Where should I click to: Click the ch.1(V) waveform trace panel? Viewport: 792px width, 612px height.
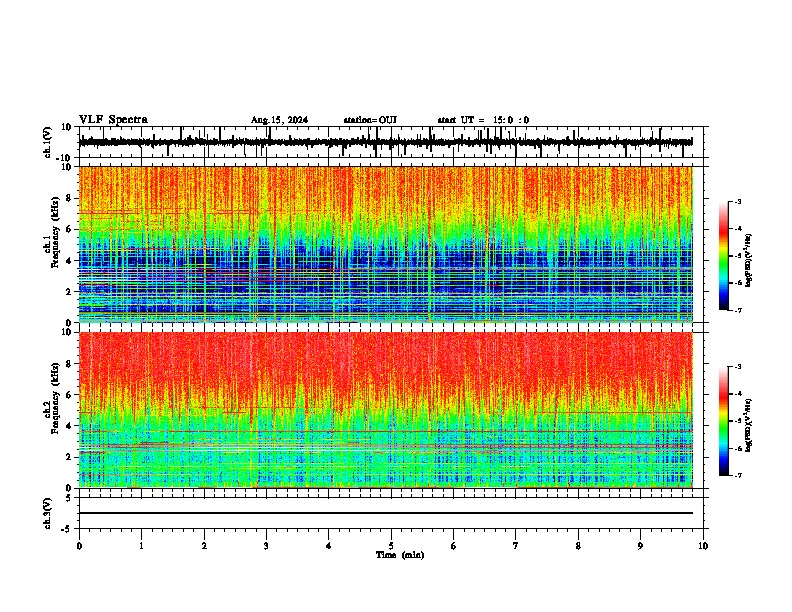(391, 142)
